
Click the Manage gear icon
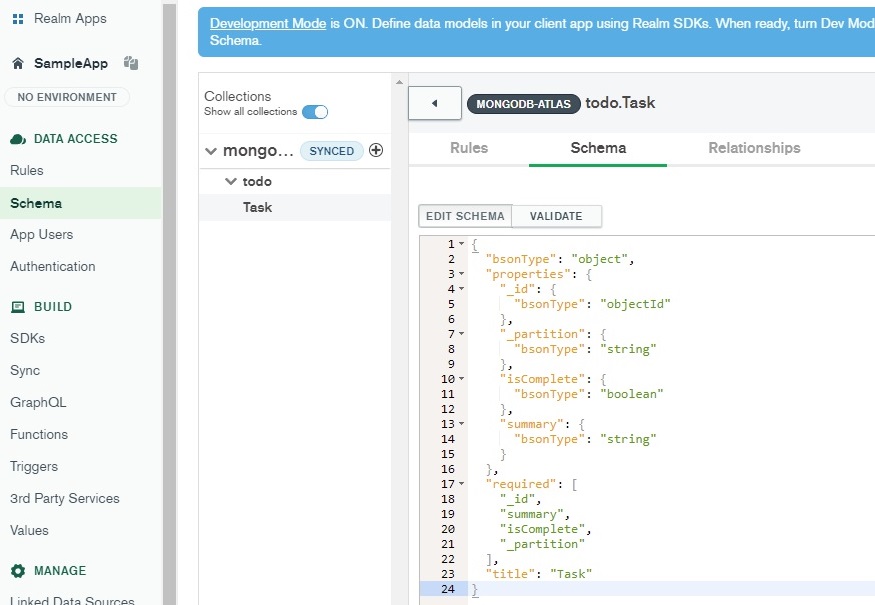tap(18, 571)
